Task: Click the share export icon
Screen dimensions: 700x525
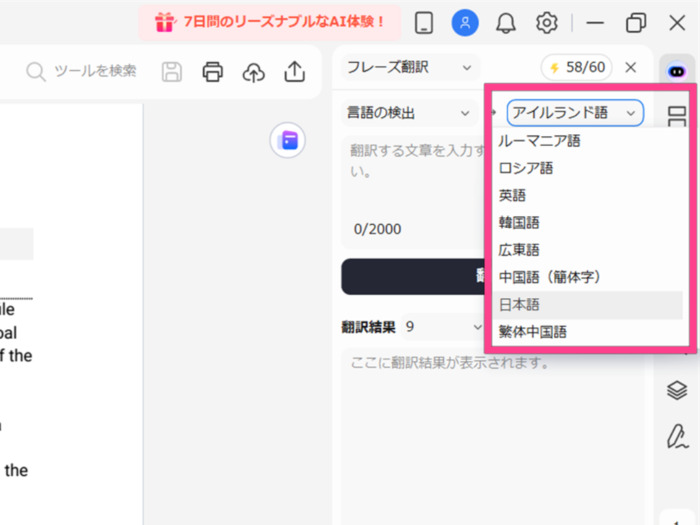Action: [x=295, y=71]
